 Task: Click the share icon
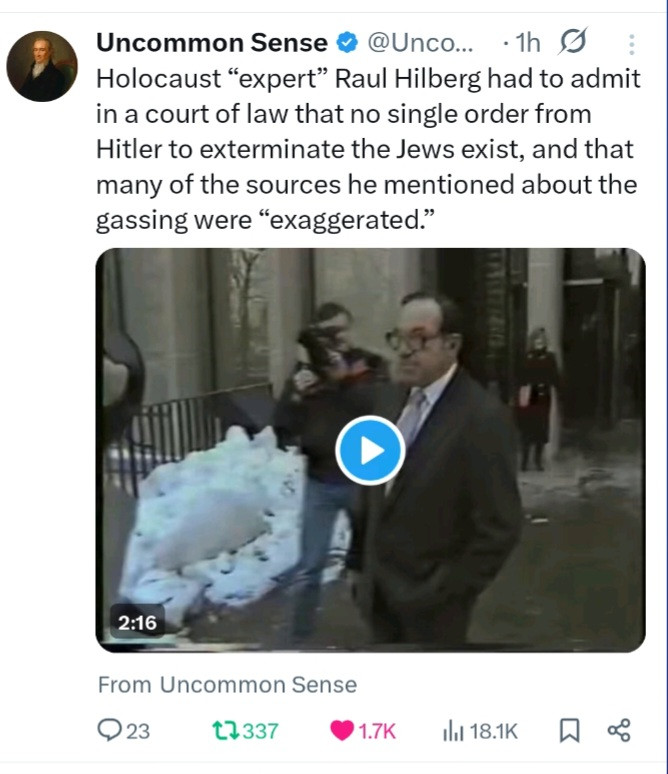[619, 731]
